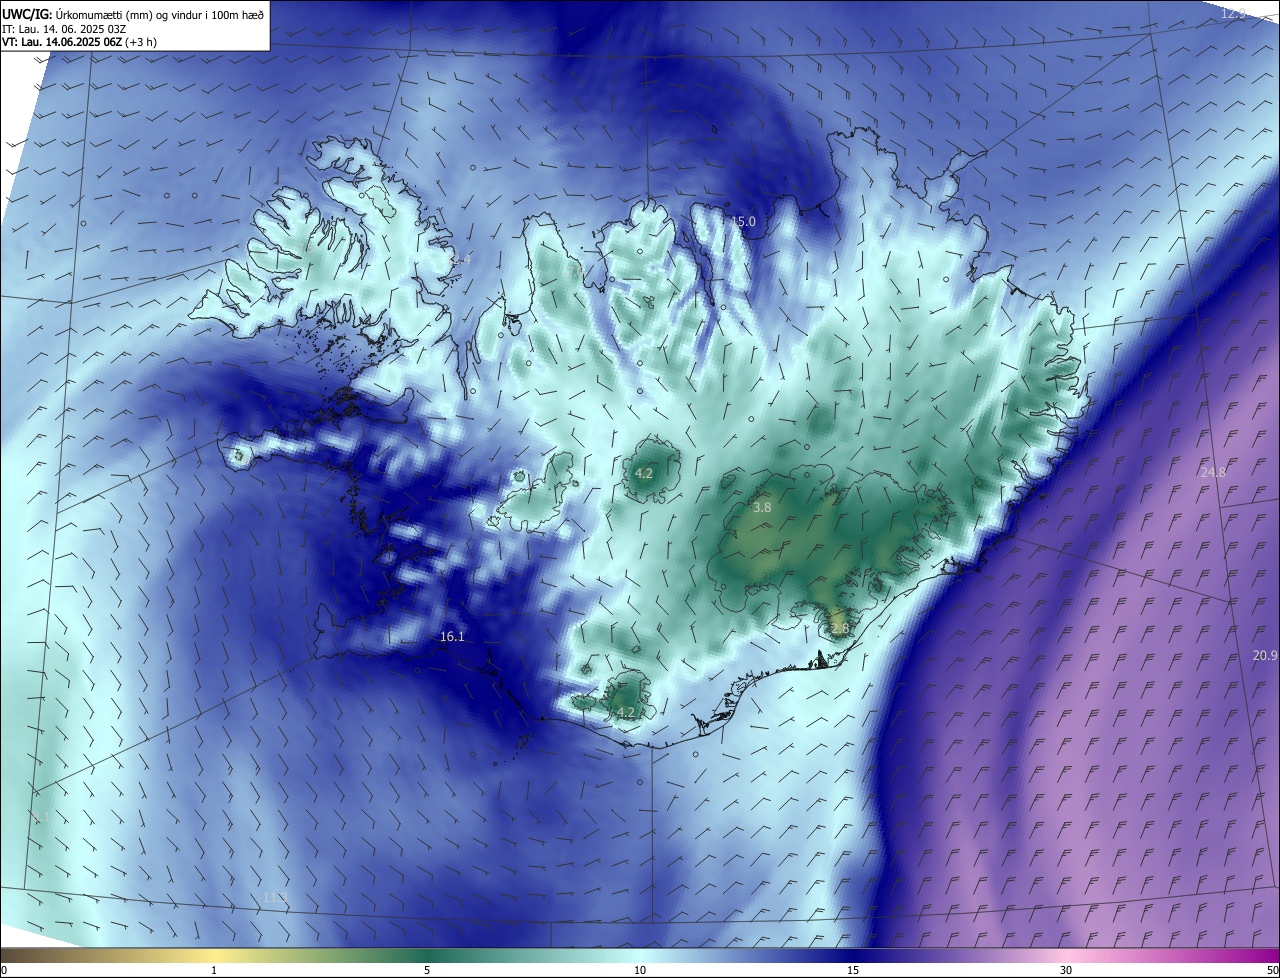Click the valid time line "VT: Lau. 14.06.2025 06Z (+3 h)"
Image resolution: width=1280 pixels, height=978 pixels.
pyautogui.click(x=80, y=42)
